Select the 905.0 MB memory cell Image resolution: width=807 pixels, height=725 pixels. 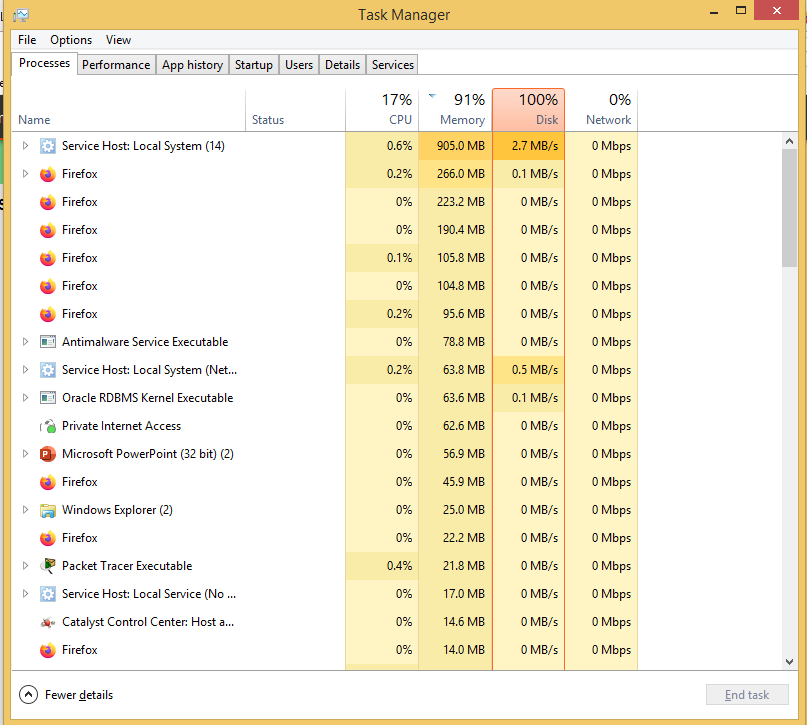[455, 146]
